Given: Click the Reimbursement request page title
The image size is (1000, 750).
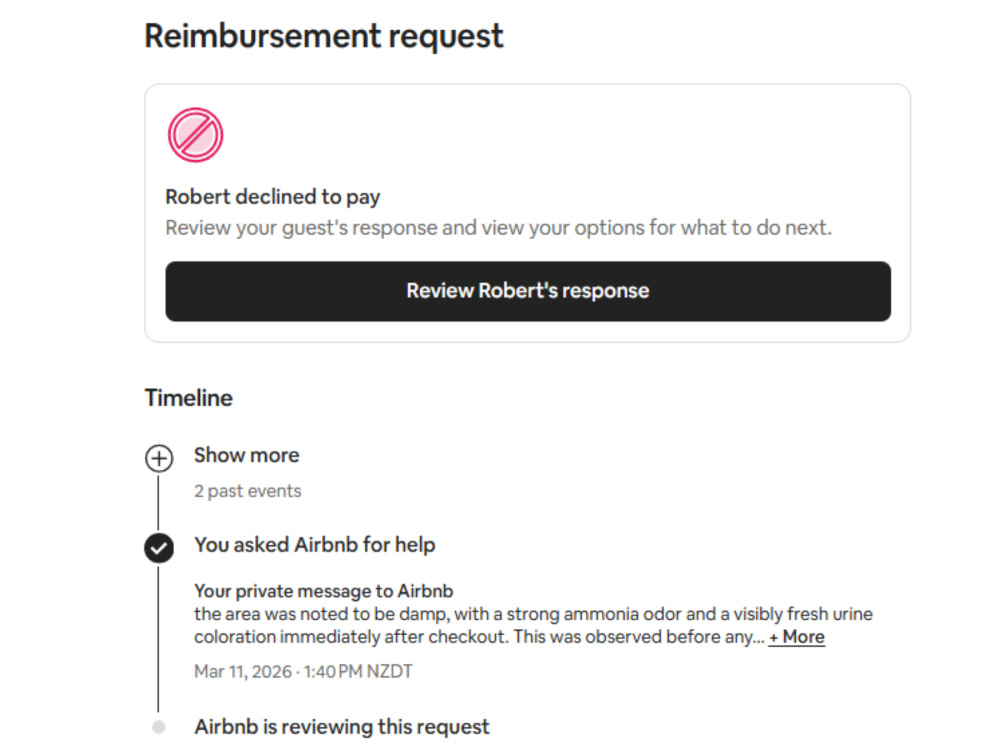Looking at the screenshot, I should tap(323, 36).
